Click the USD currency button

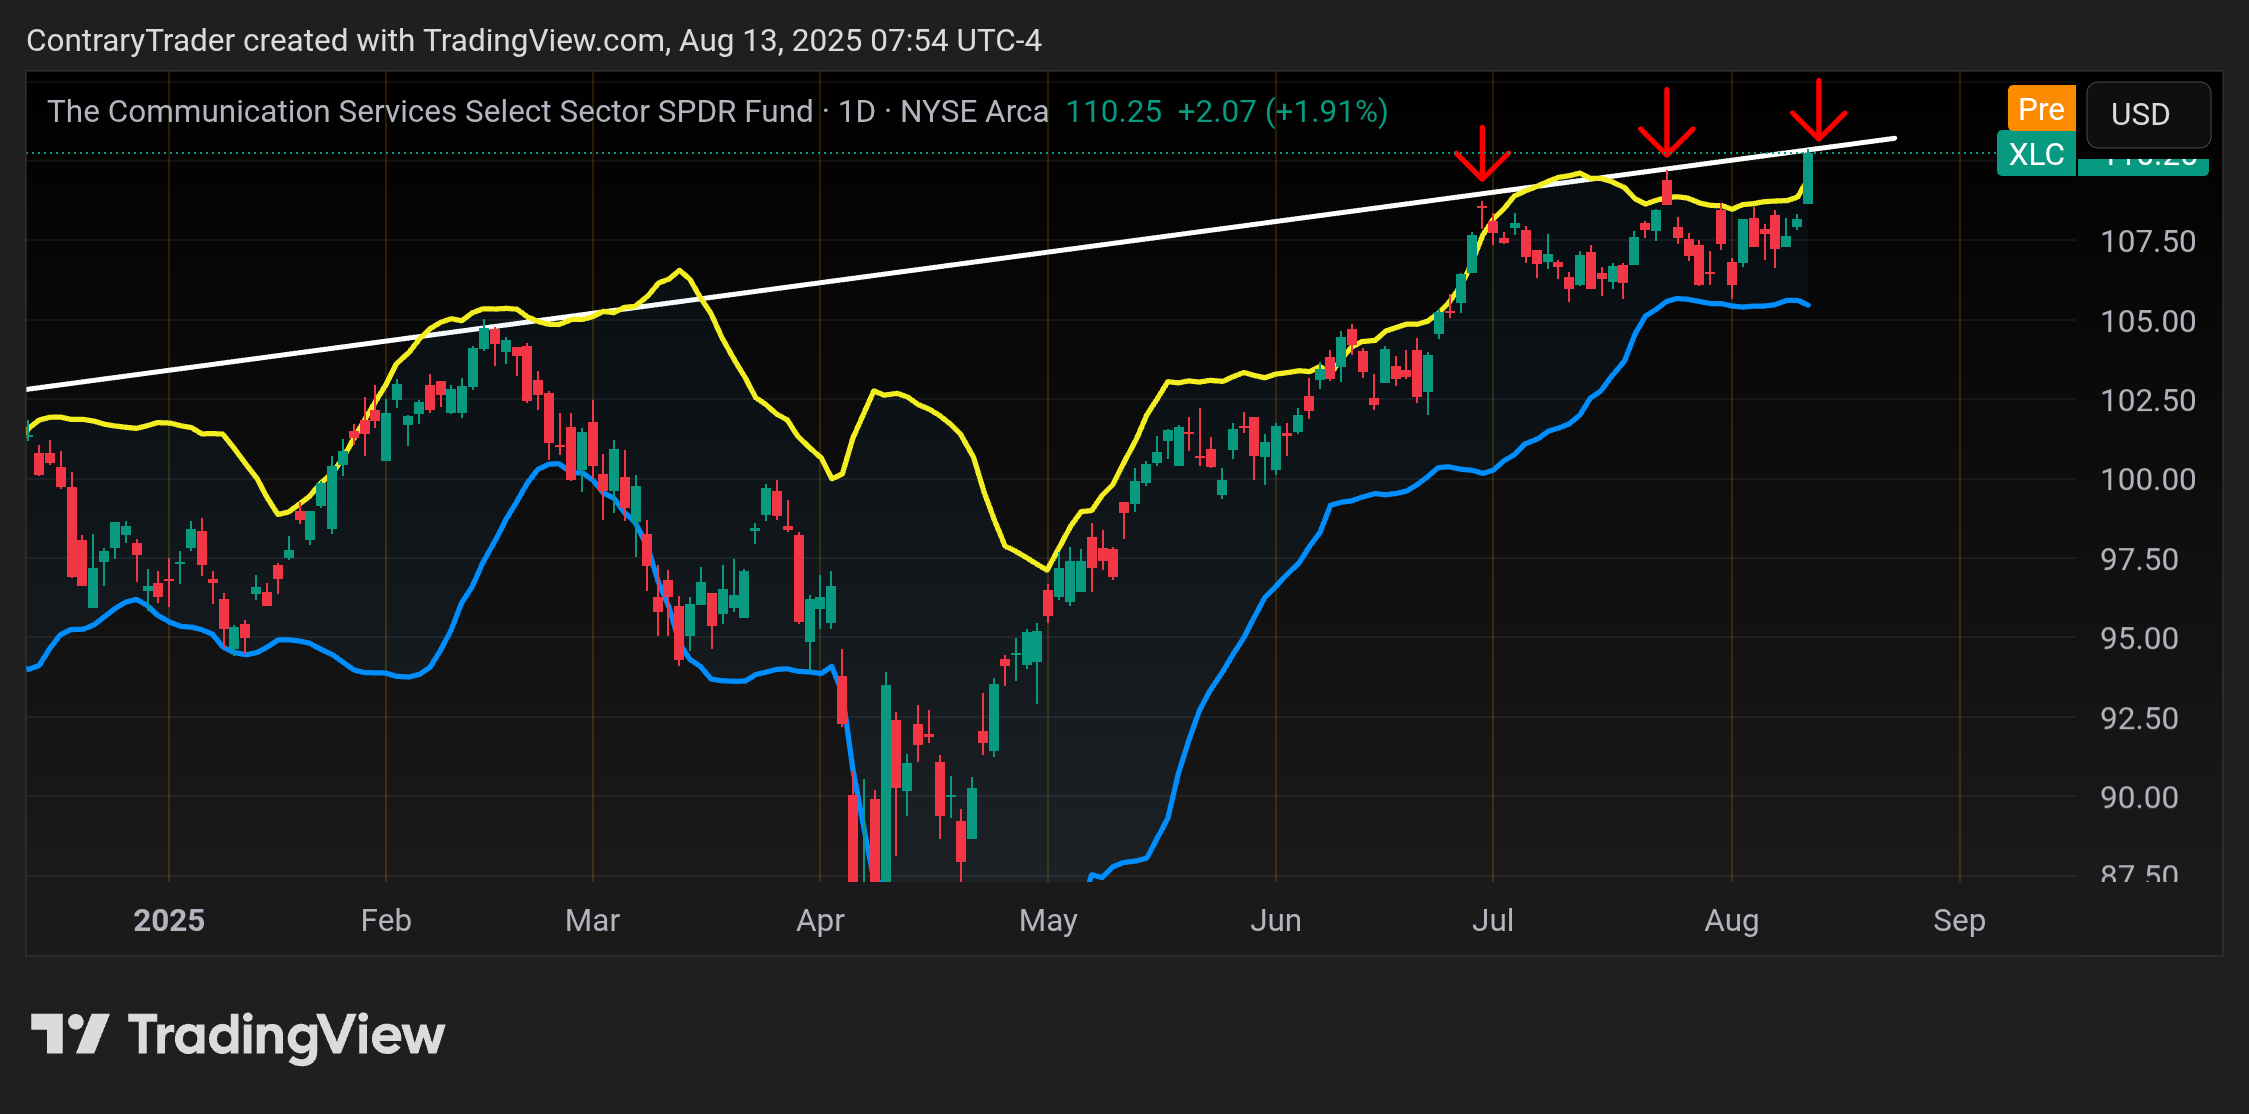click(x=2148, y=114)
